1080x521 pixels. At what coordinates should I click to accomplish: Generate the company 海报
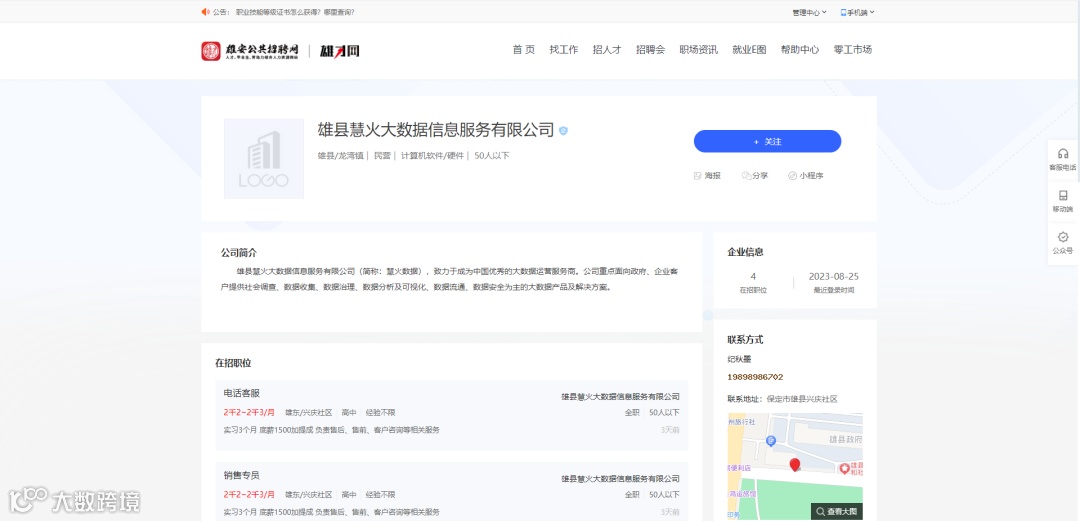pos(707,176)
